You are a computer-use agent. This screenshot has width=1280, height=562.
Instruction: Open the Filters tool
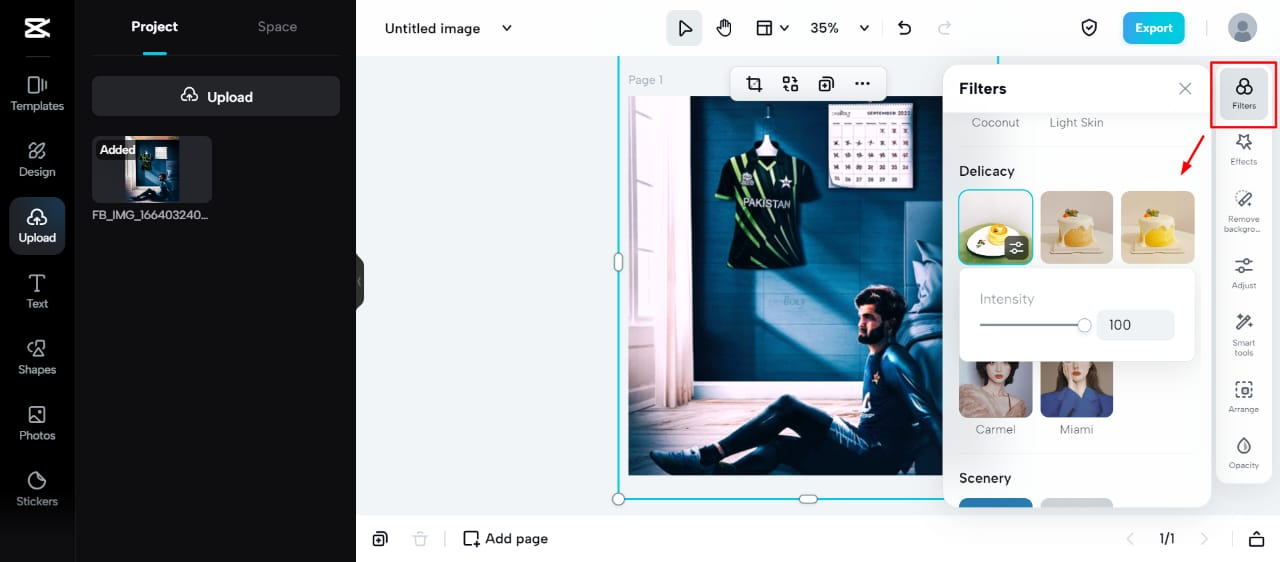[1244, 93]
